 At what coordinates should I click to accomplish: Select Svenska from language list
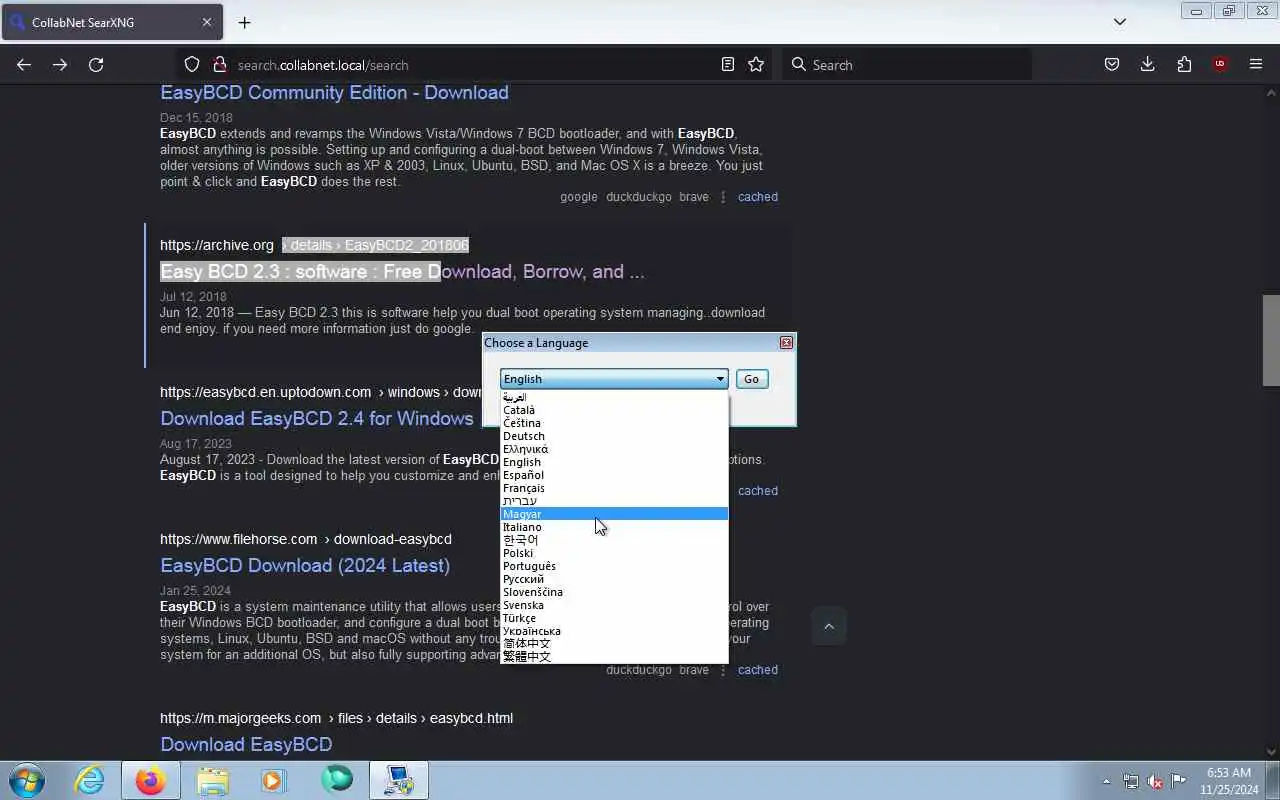pyautogui.click(x=614, y=605)
